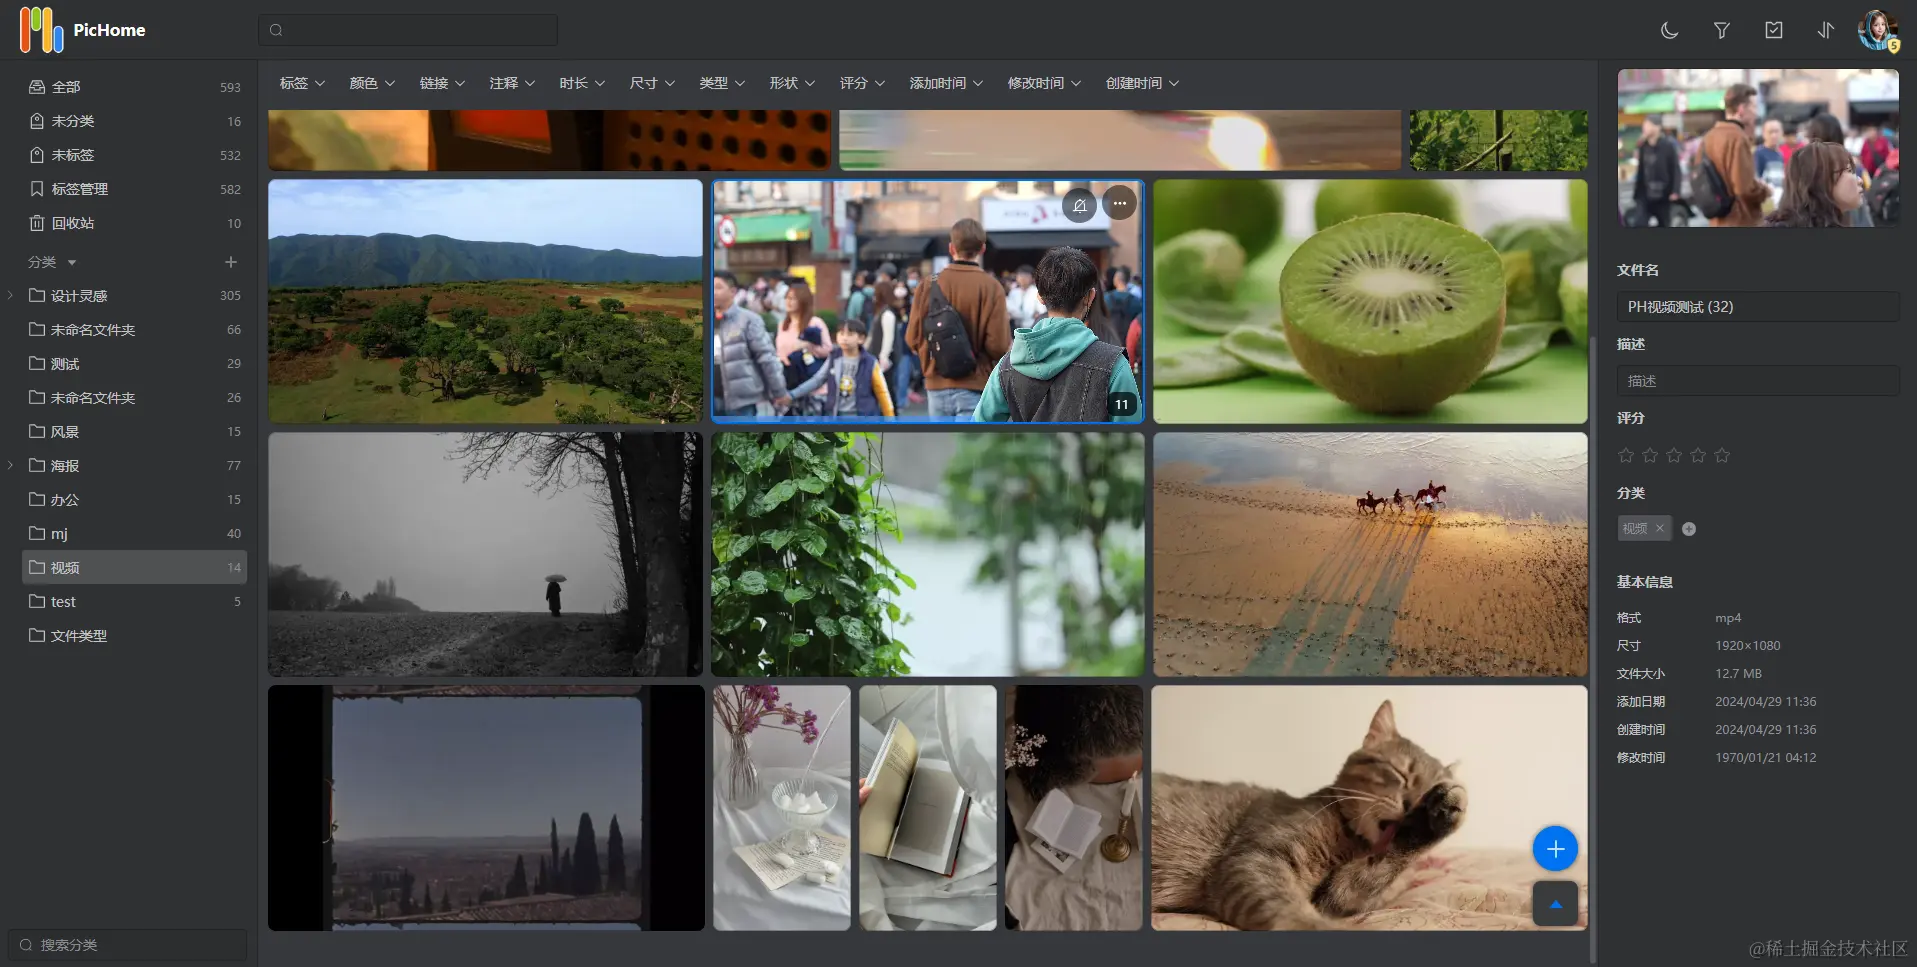Open the 注释 filter dropdown

click(512, 83)
